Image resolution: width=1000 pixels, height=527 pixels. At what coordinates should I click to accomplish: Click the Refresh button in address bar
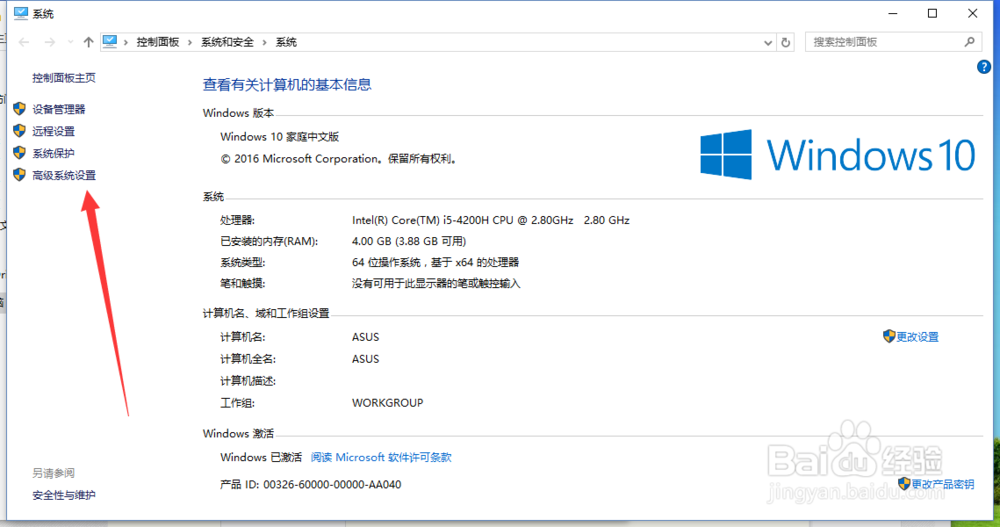pos(786,43)
